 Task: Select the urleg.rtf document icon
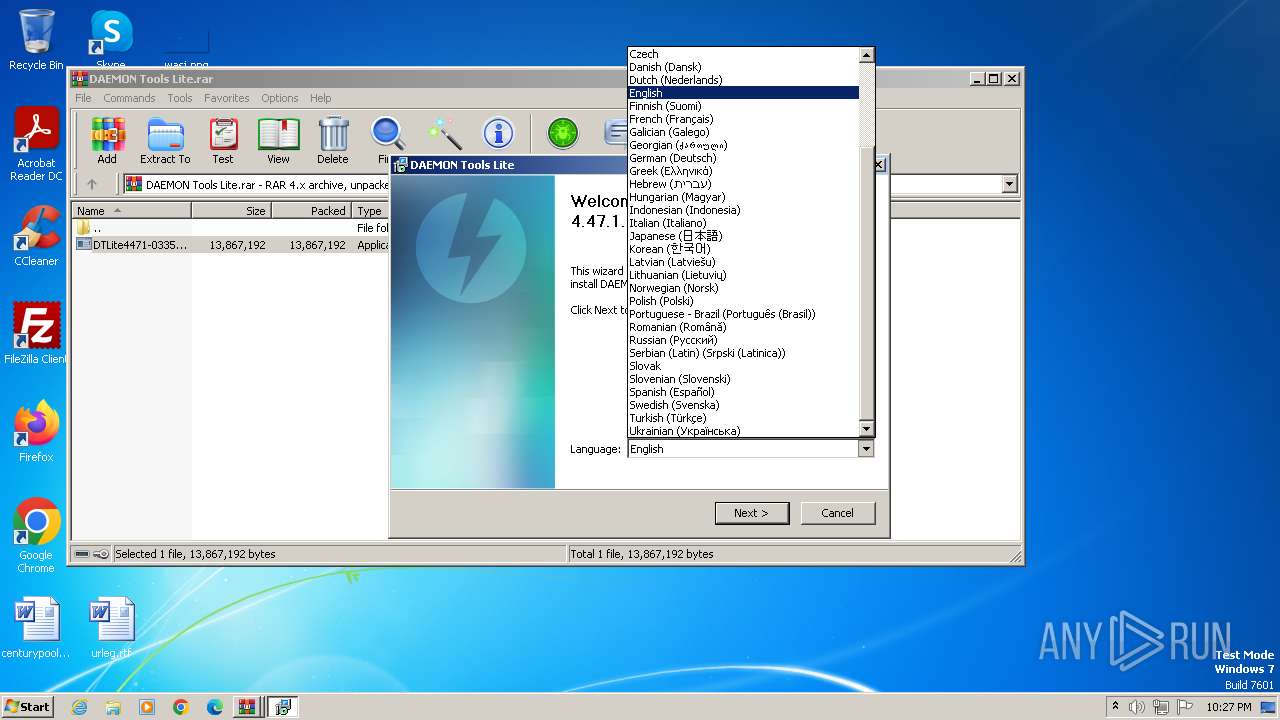tap(111, 627)
